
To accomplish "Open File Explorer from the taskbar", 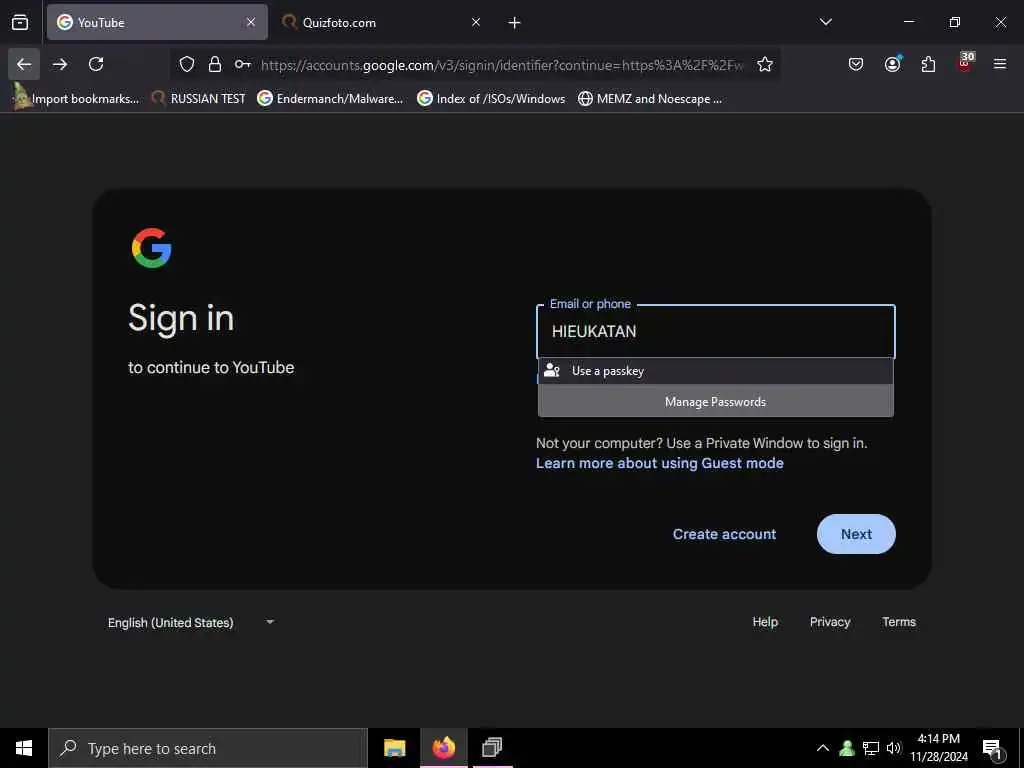I will 394,748.
